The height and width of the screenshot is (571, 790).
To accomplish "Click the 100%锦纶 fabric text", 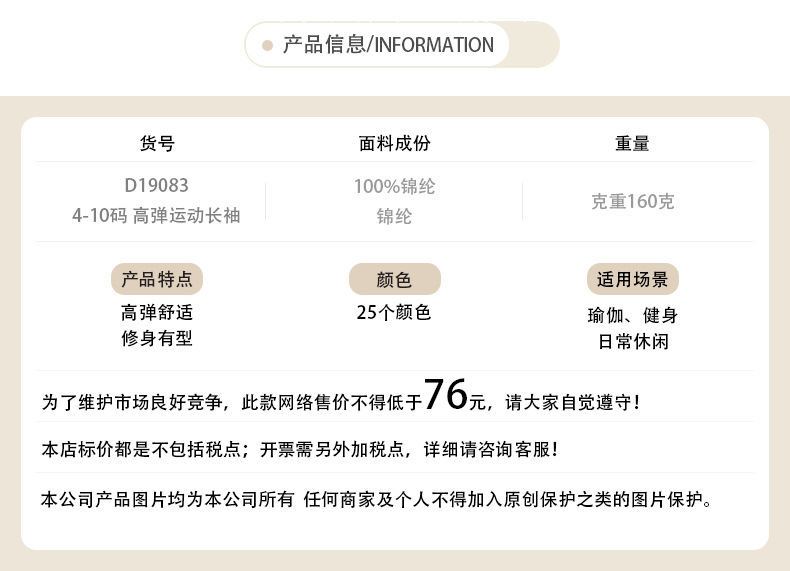I will [394, 187].
